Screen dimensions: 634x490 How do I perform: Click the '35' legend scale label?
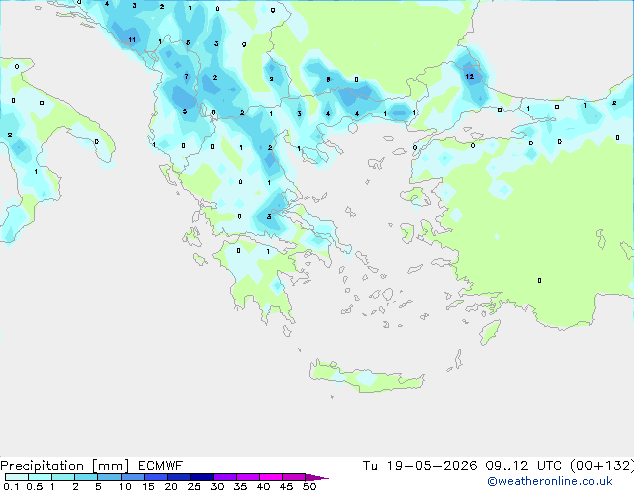[240, 486]
